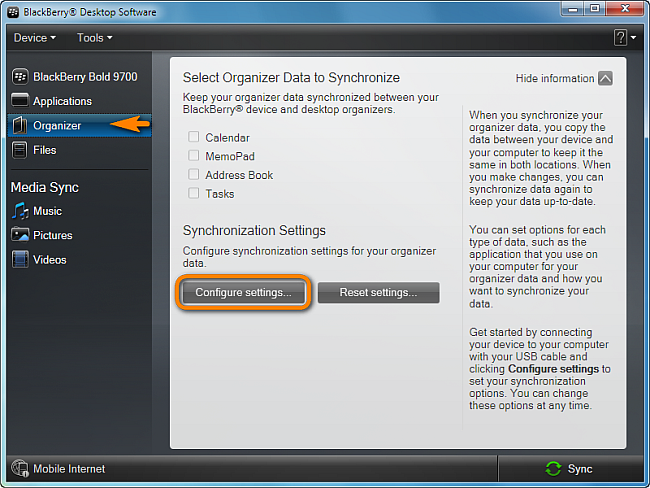Viewport: 650px width, 488px height.
Task: Open Music under Media Sync
Action: pyautogui.click(x=47, y=211)
